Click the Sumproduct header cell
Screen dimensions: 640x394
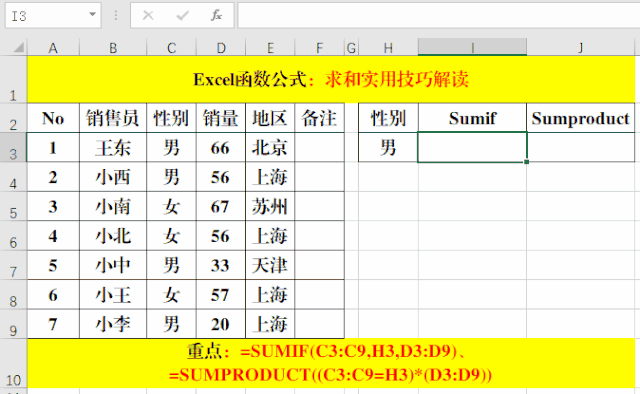580,118
